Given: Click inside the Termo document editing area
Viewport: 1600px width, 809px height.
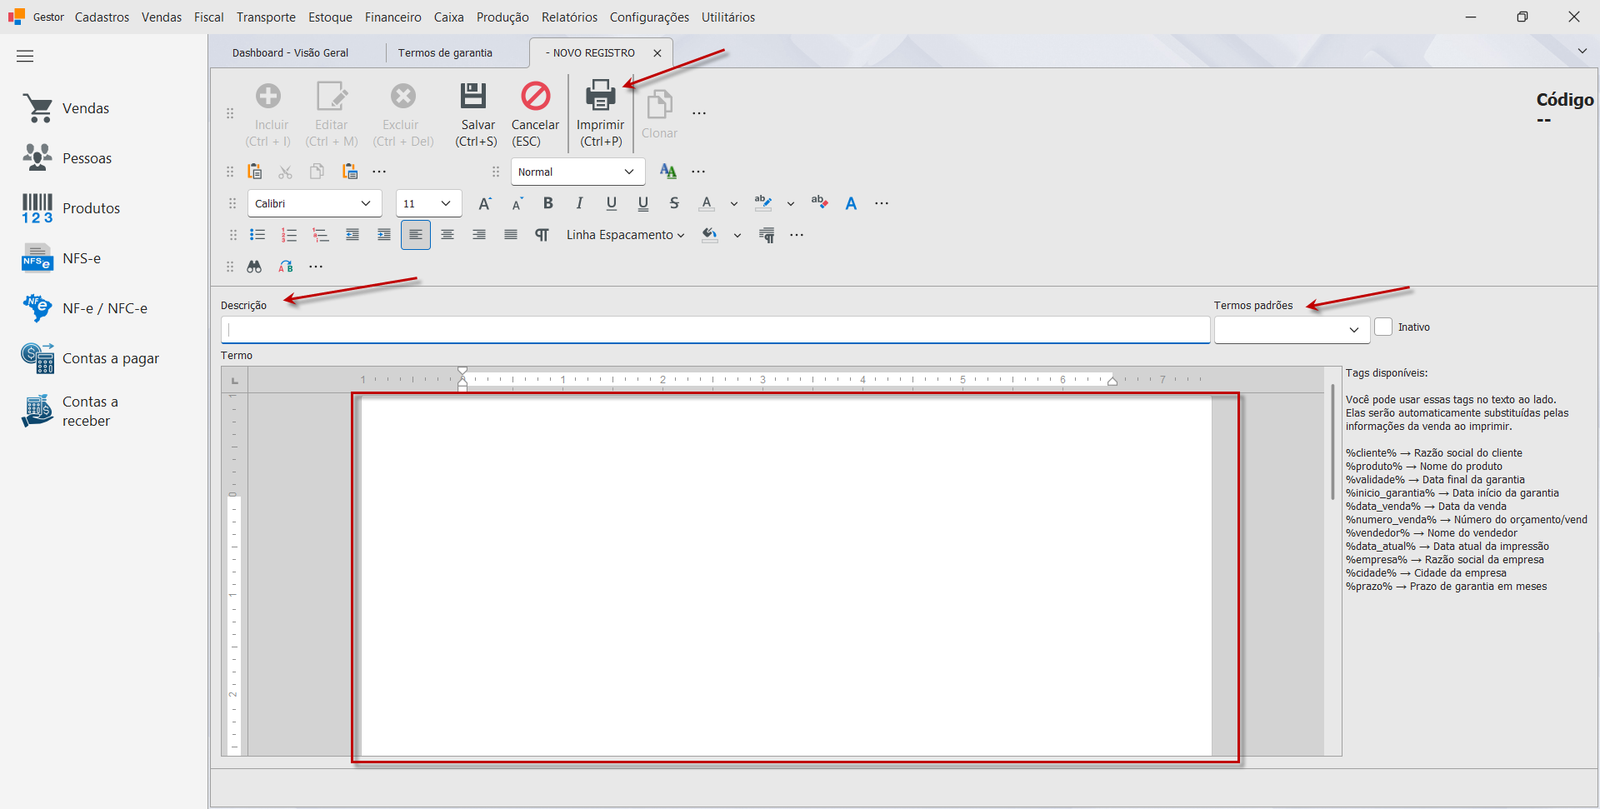Looking at the screenshot, I should [x=786, y=576].
